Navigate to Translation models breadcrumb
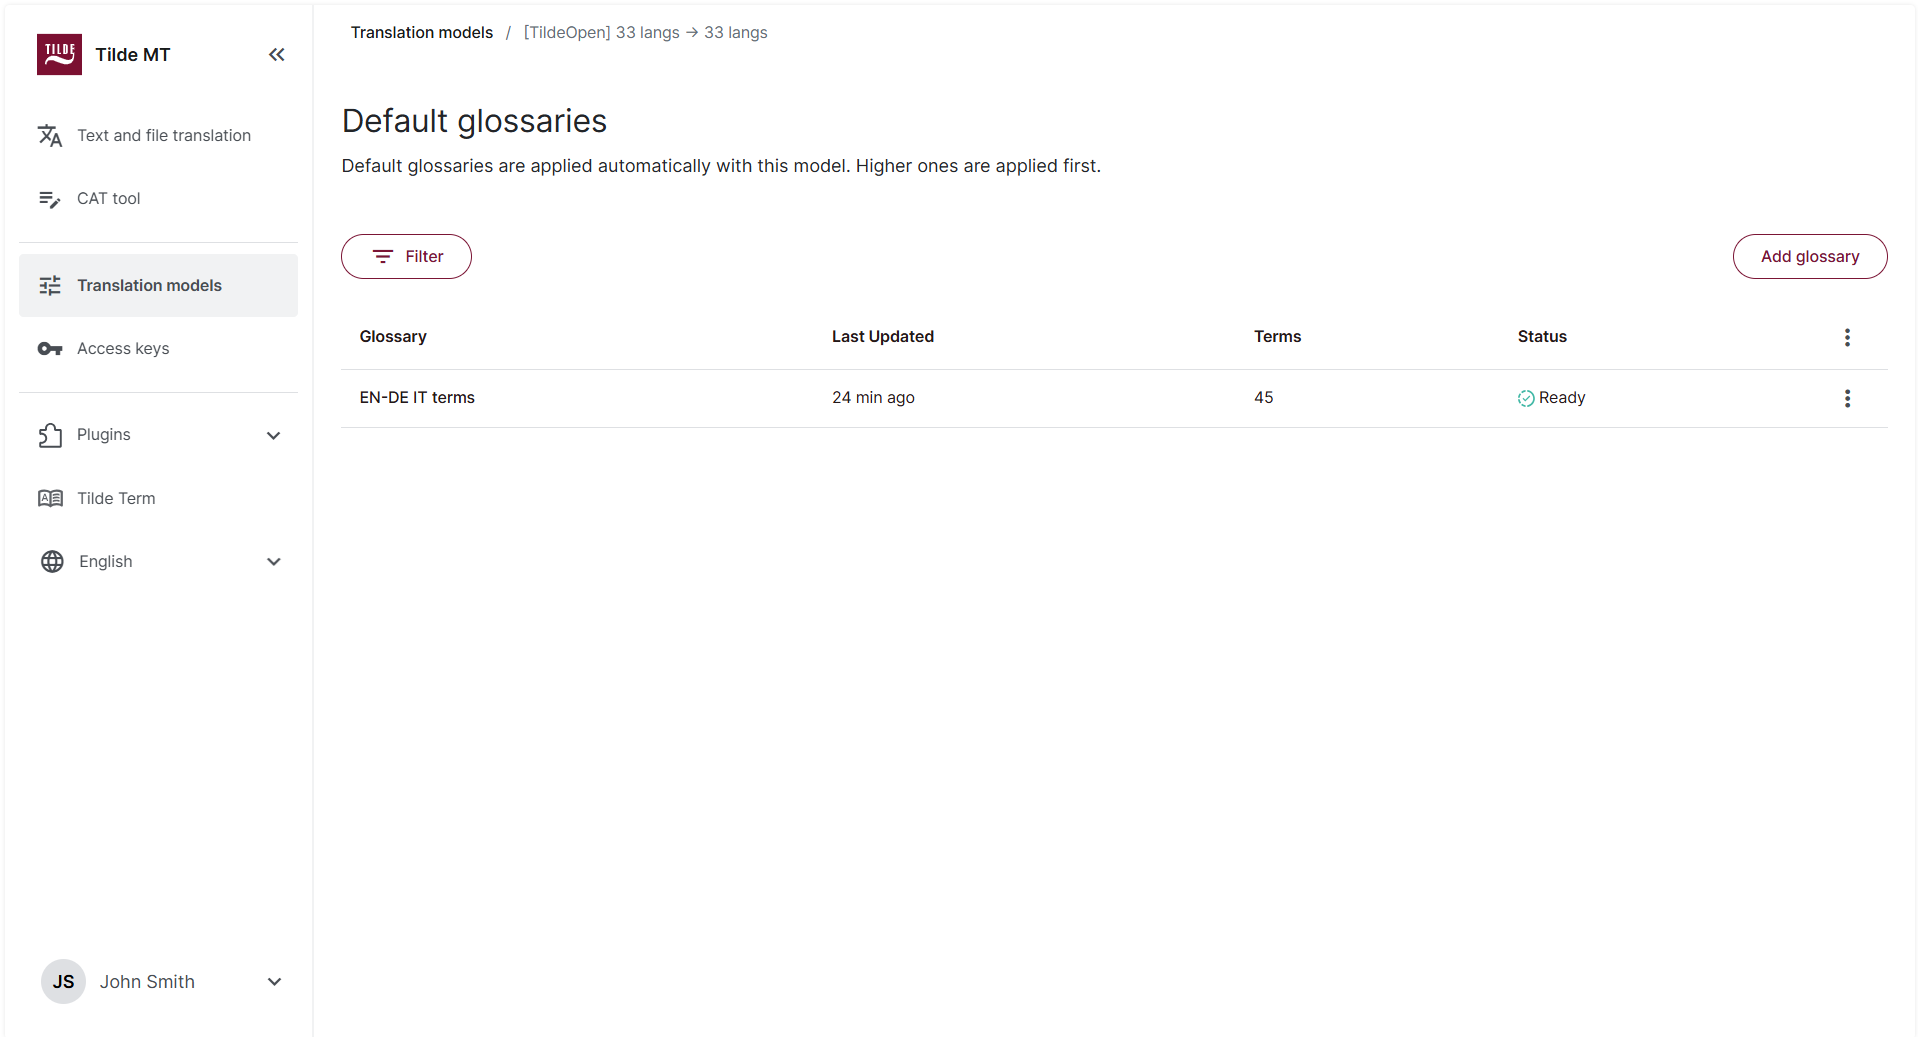1918x1037 pixels. (x=421, y=32)
